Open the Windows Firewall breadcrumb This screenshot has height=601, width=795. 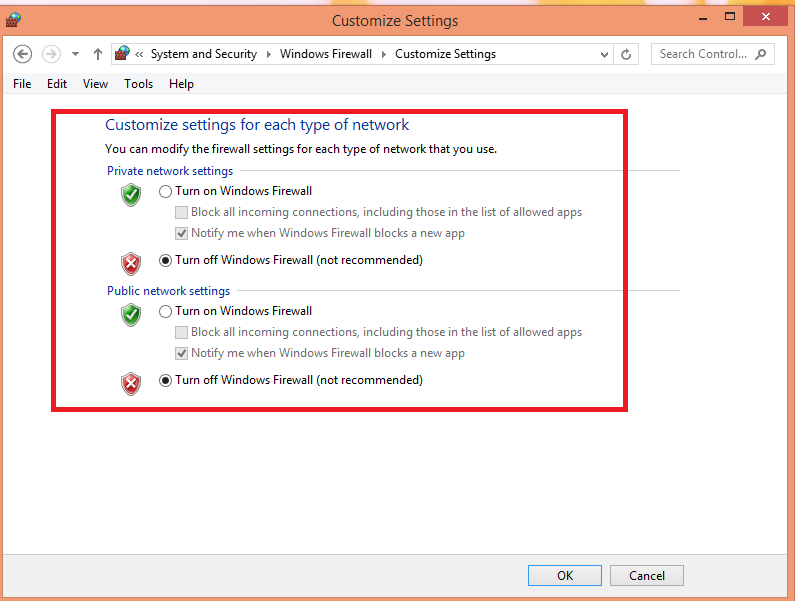coord(326,54)
